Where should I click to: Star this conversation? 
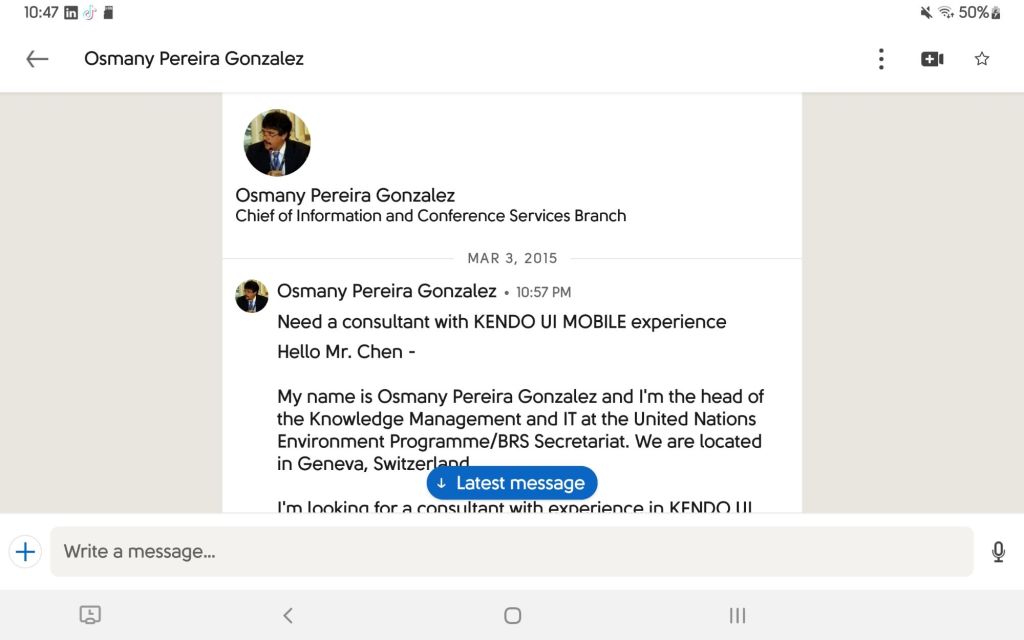point(982,59)
